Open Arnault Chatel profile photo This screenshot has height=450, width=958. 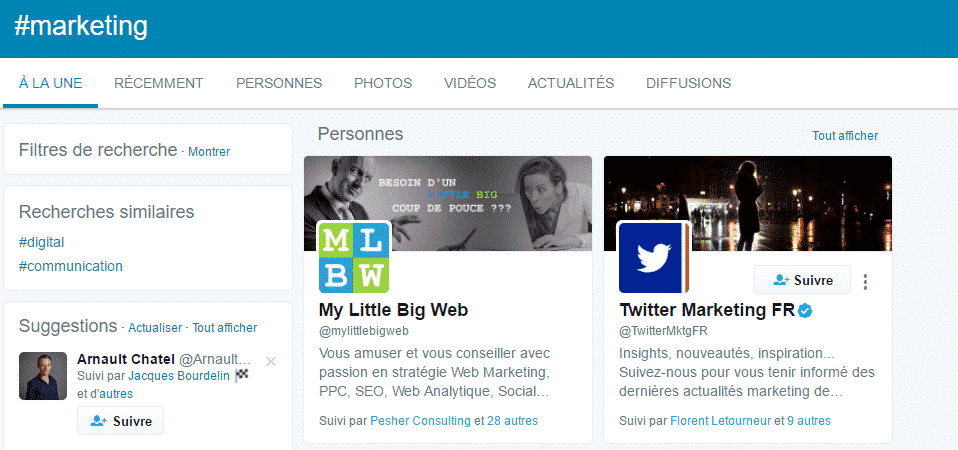[43, 376]
